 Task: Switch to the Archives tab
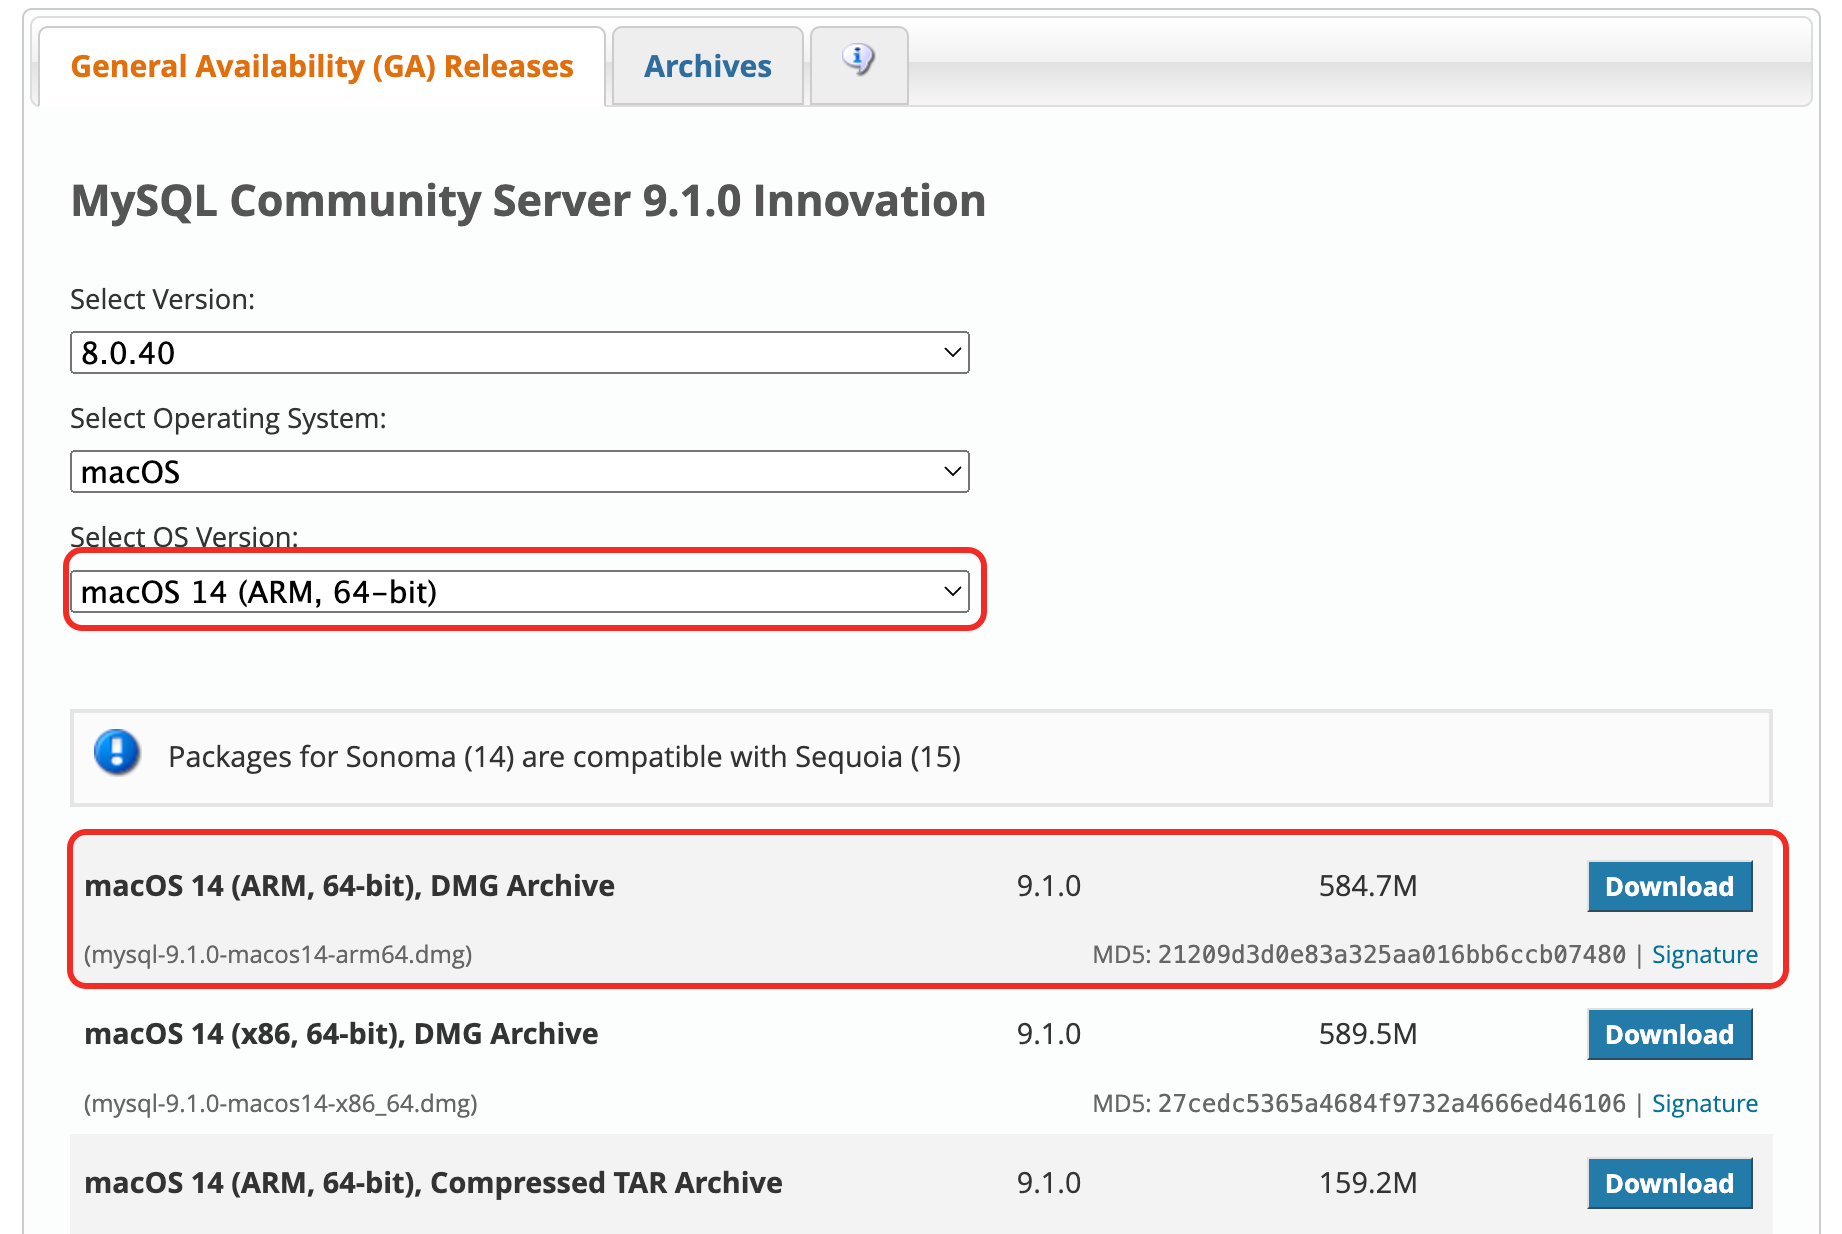click(707, 66)
